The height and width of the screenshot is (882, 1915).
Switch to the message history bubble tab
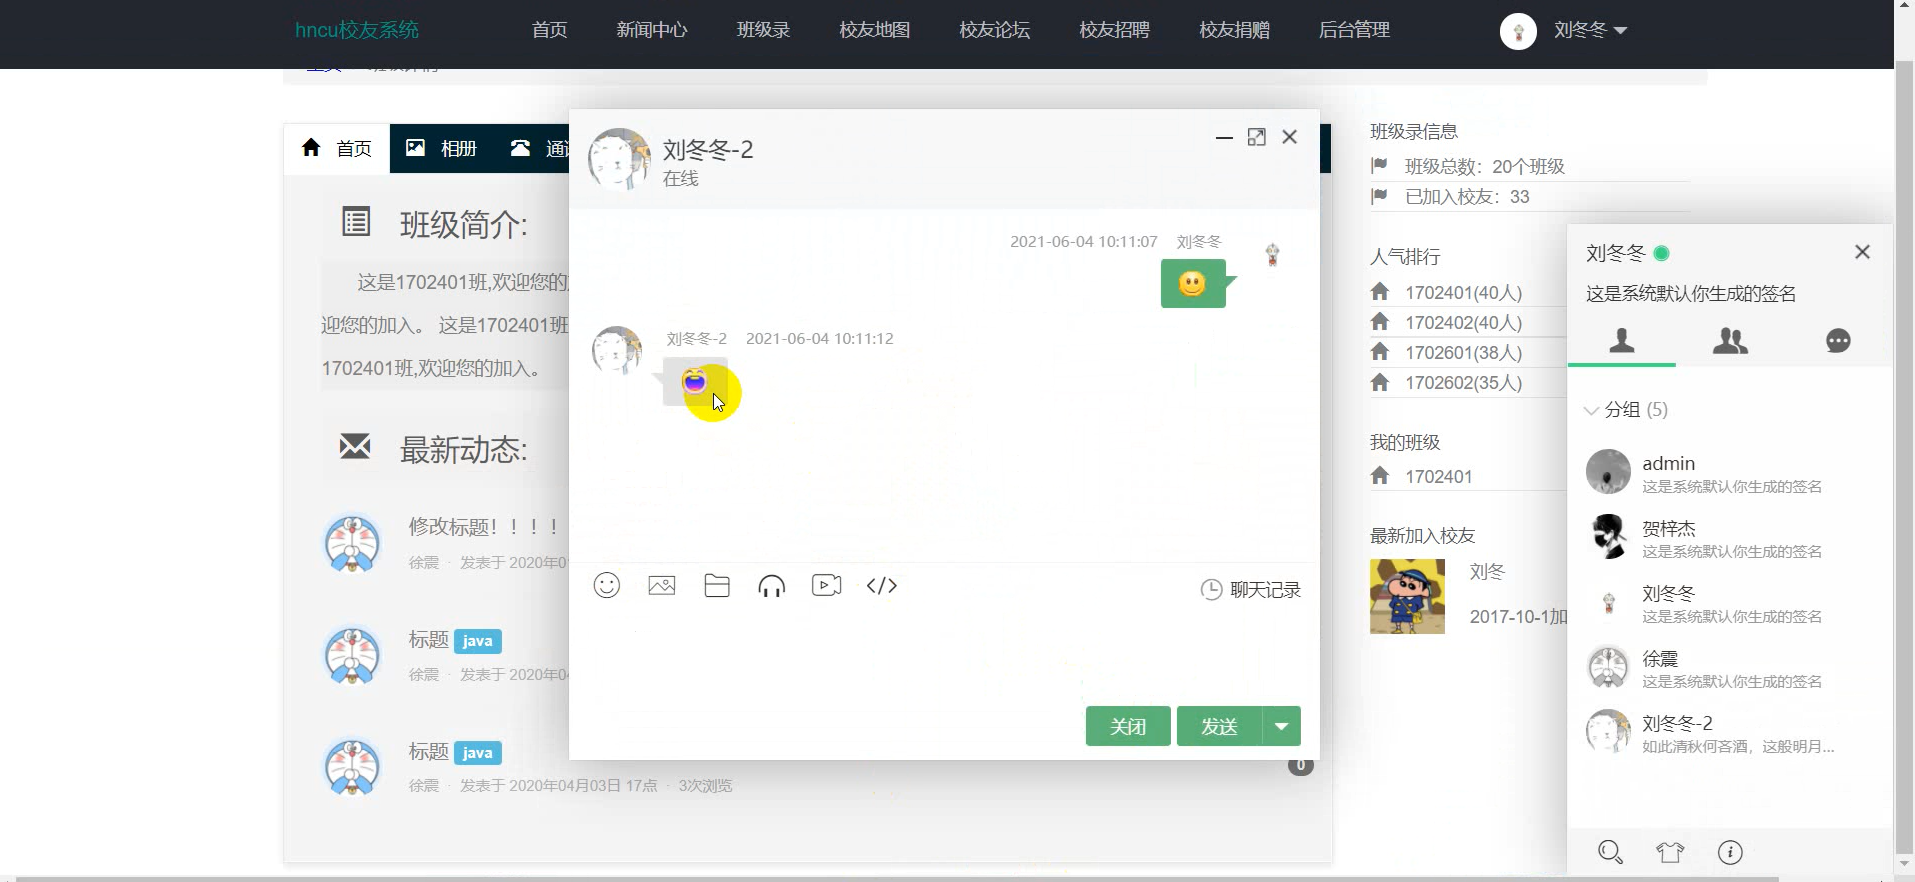(1838, 341)
